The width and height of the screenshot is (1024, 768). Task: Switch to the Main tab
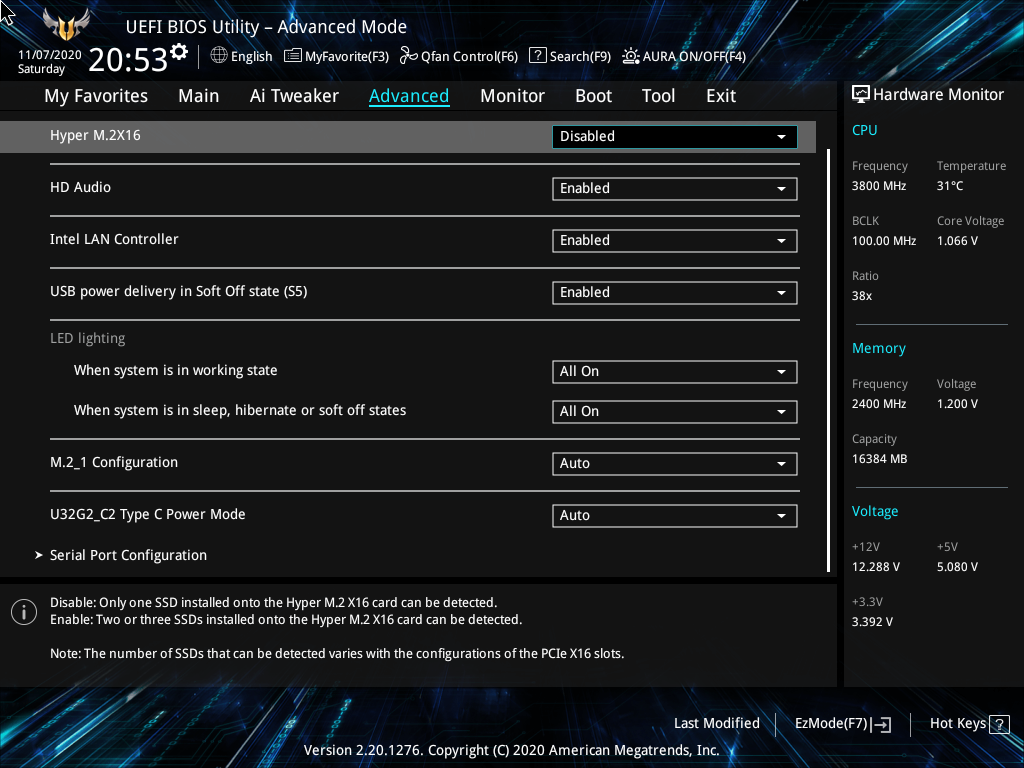[x=199, y=96]
